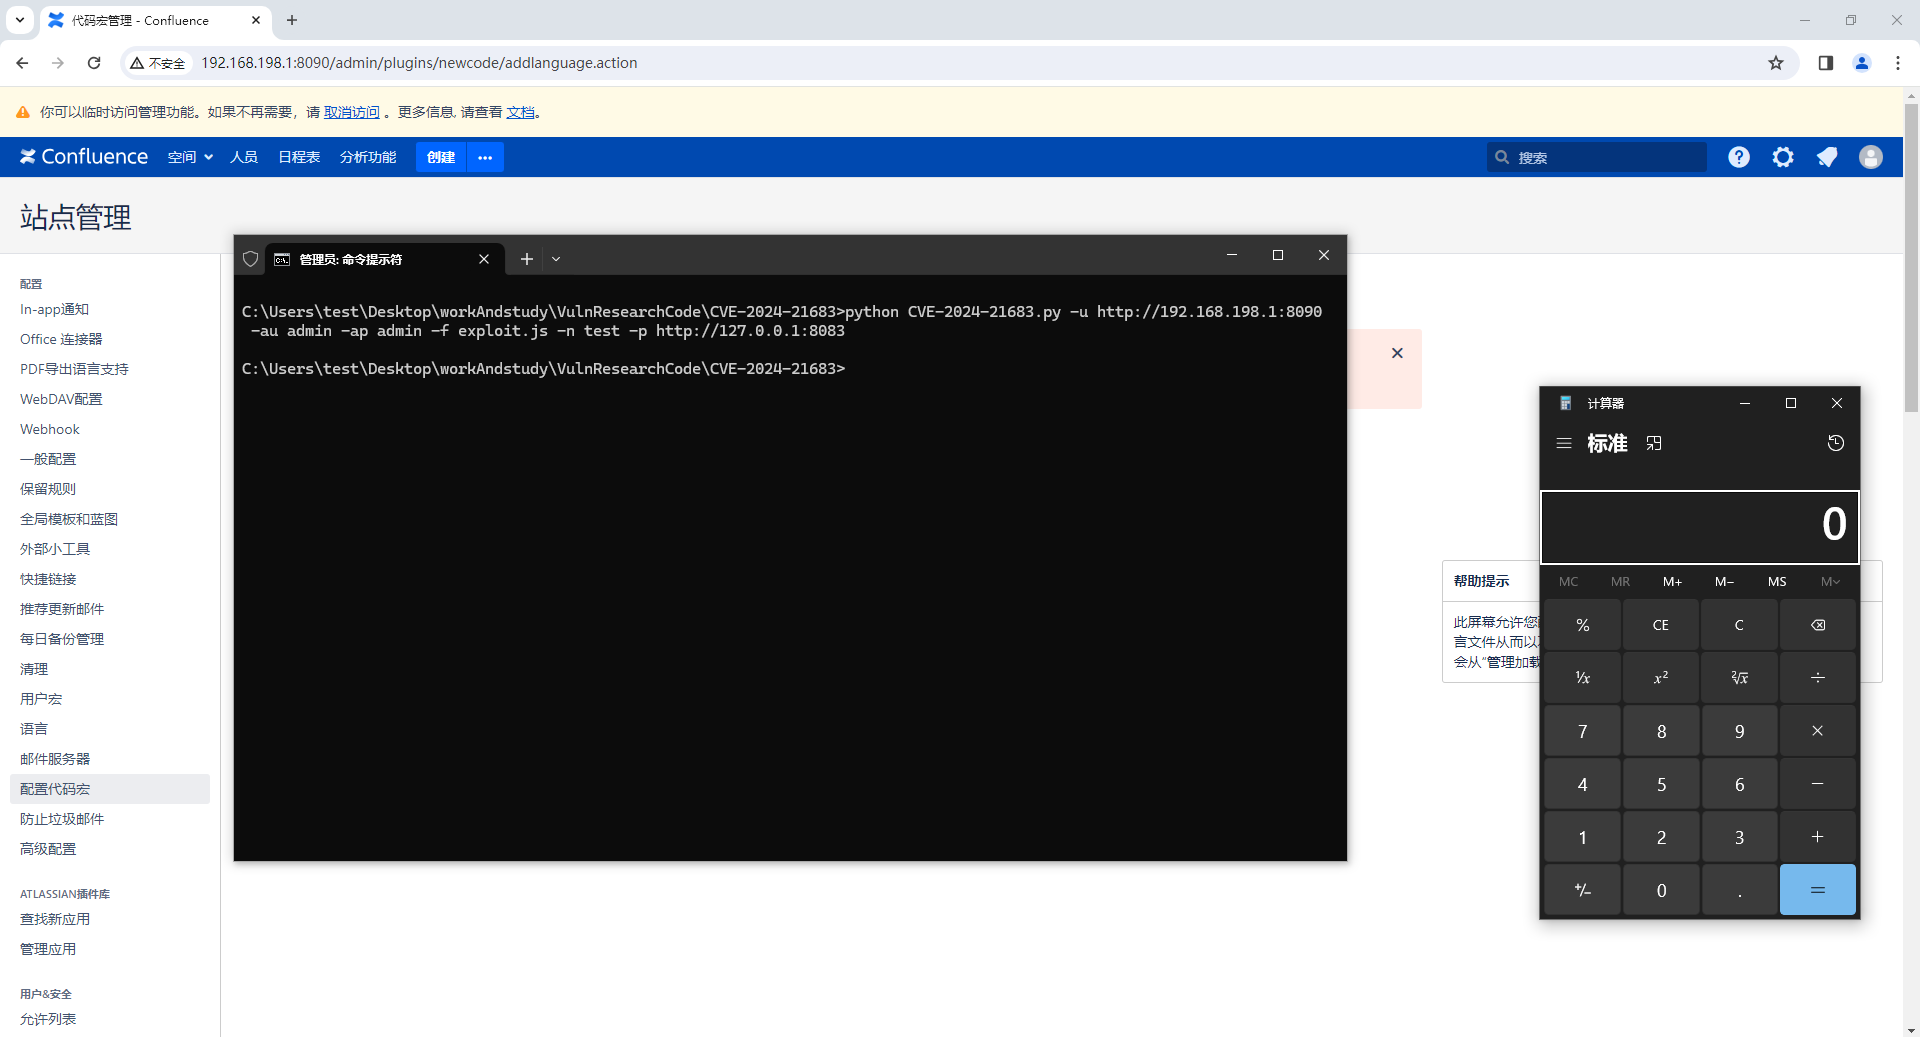The height and width of the screenshot is (1037, 1920).
Task: Click the calculator hamburger navigation menu
Action: (1564, 443)
